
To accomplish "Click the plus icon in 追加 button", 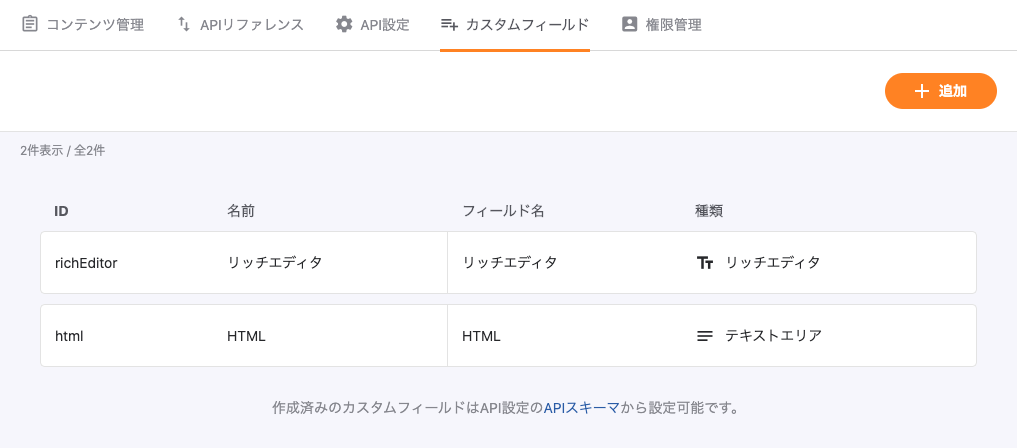I will click(922, 91).
